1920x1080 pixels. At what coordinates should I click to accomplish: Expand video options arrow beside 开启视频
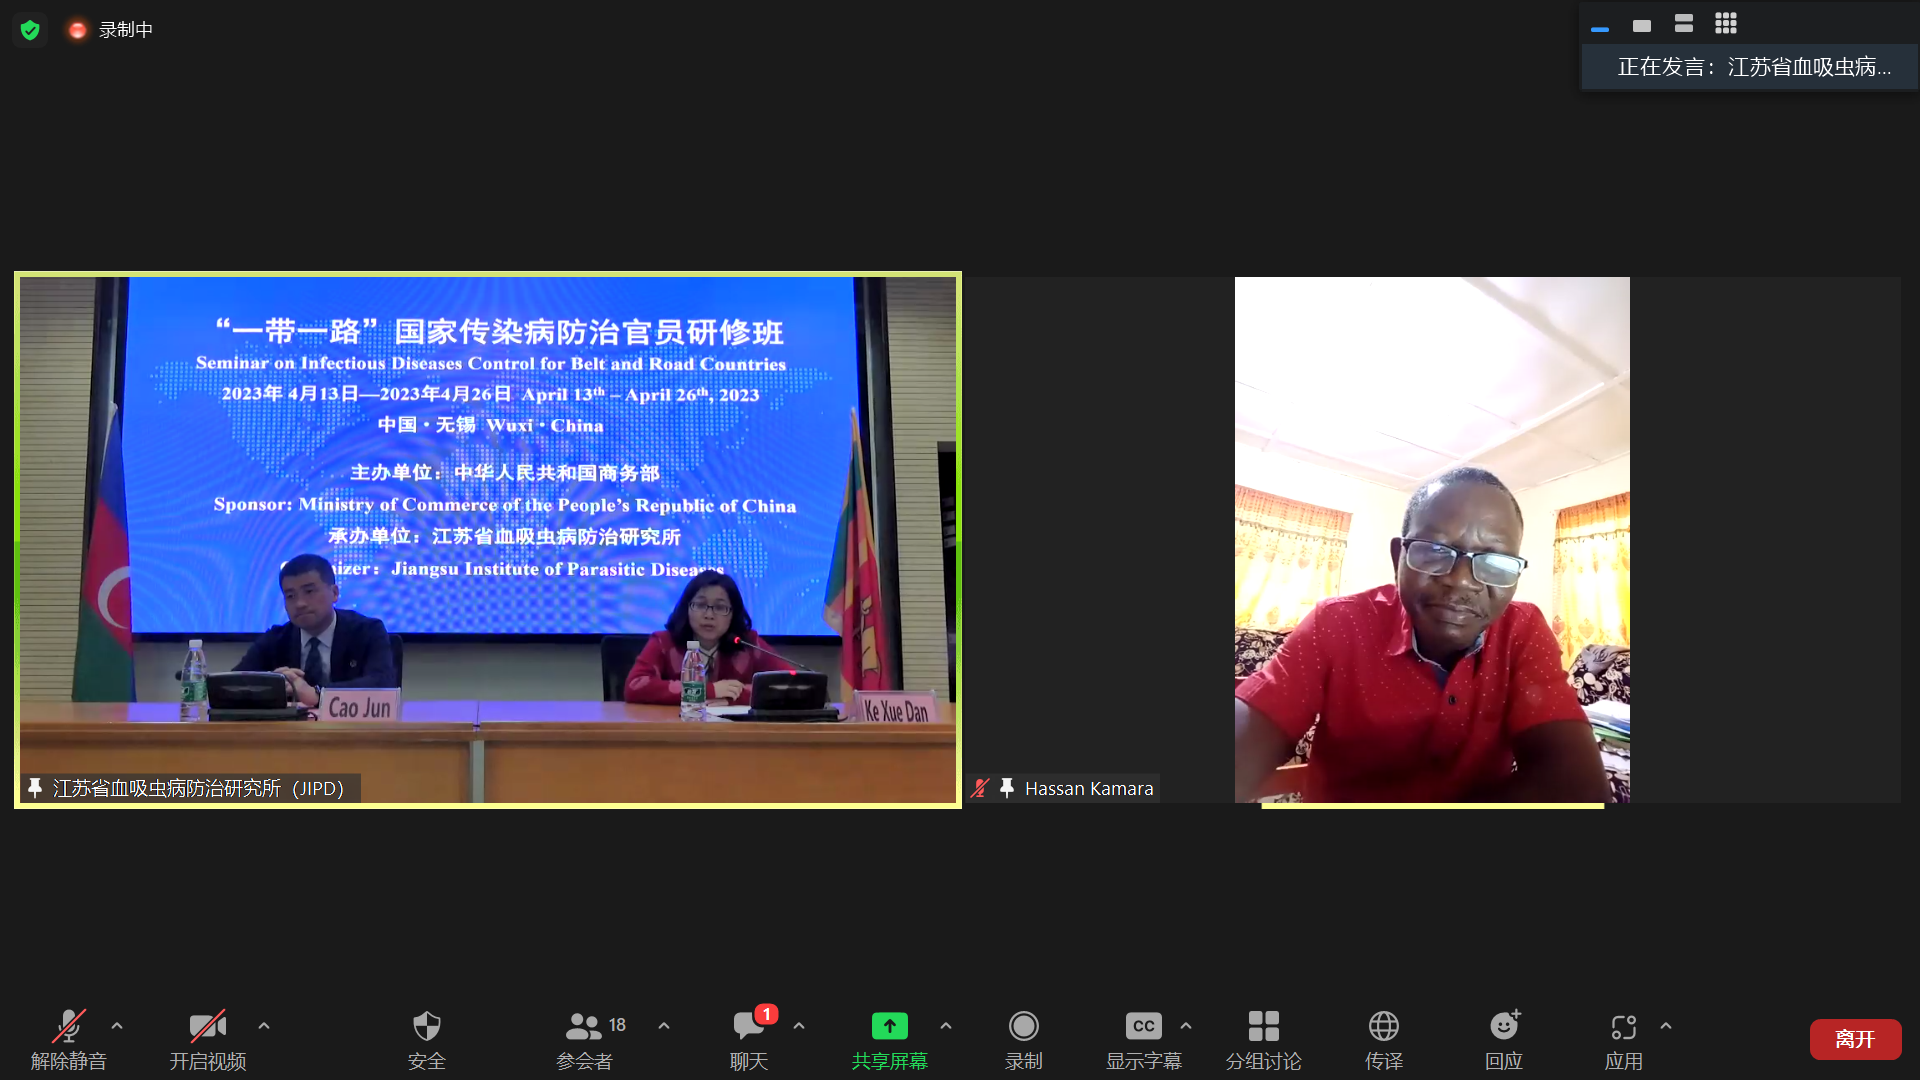click(x=264, y=1026)
